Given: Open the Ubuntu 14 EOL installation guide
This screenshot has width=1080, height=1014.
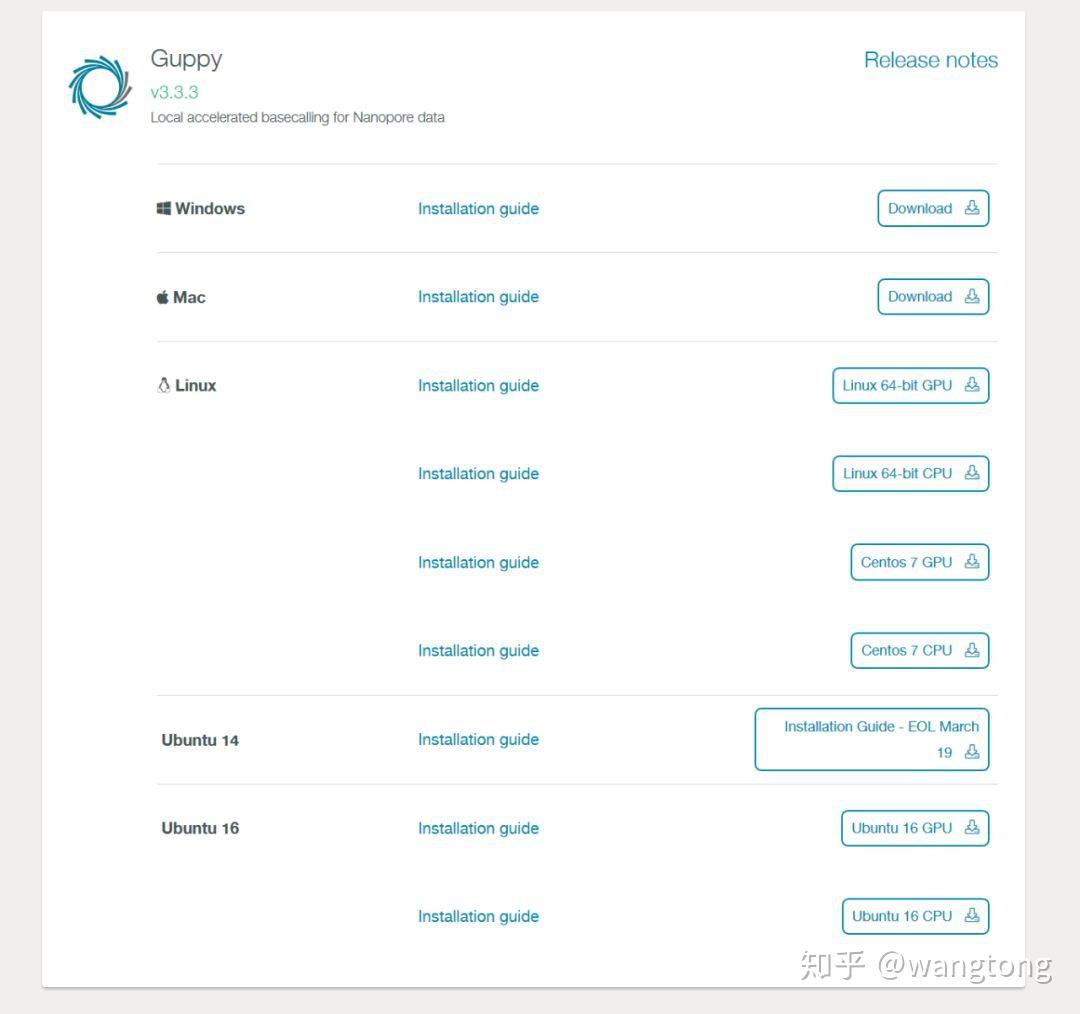Looking at the screenshot, I should (871, 739).
